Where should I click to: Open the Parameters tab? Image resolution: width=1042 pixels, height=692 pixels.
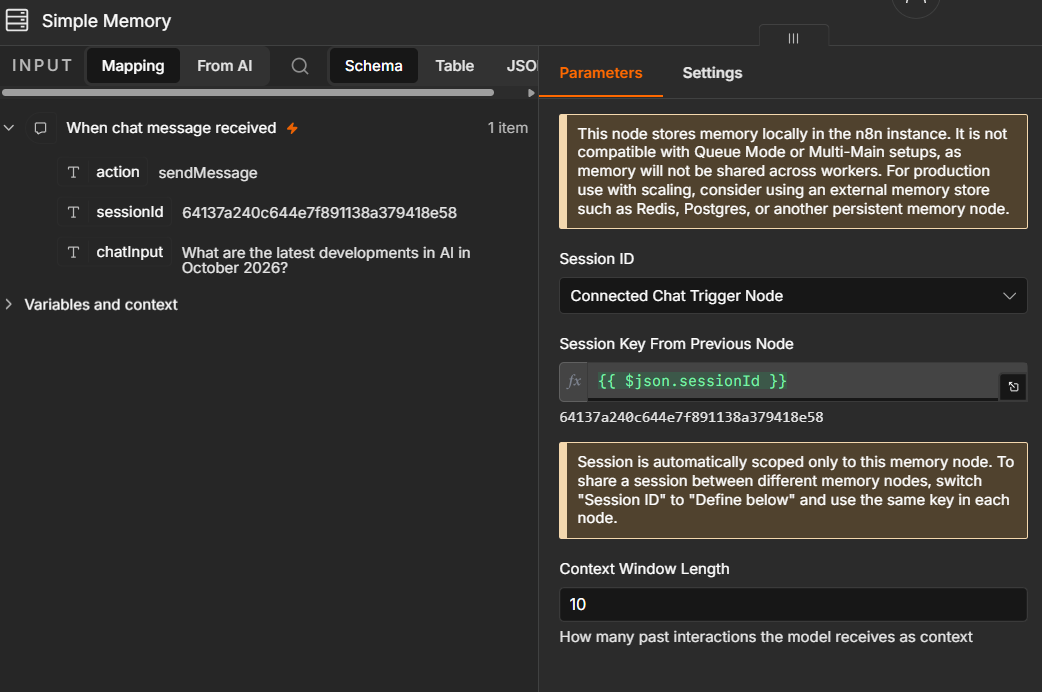pyautogui.click(x=601, y=73)
